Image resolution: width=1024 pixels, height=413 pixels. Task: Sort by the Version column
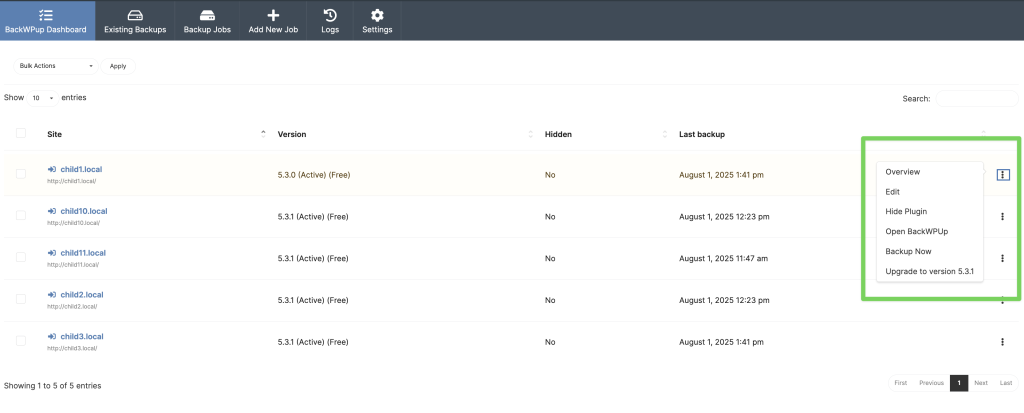tap(405, 134)
